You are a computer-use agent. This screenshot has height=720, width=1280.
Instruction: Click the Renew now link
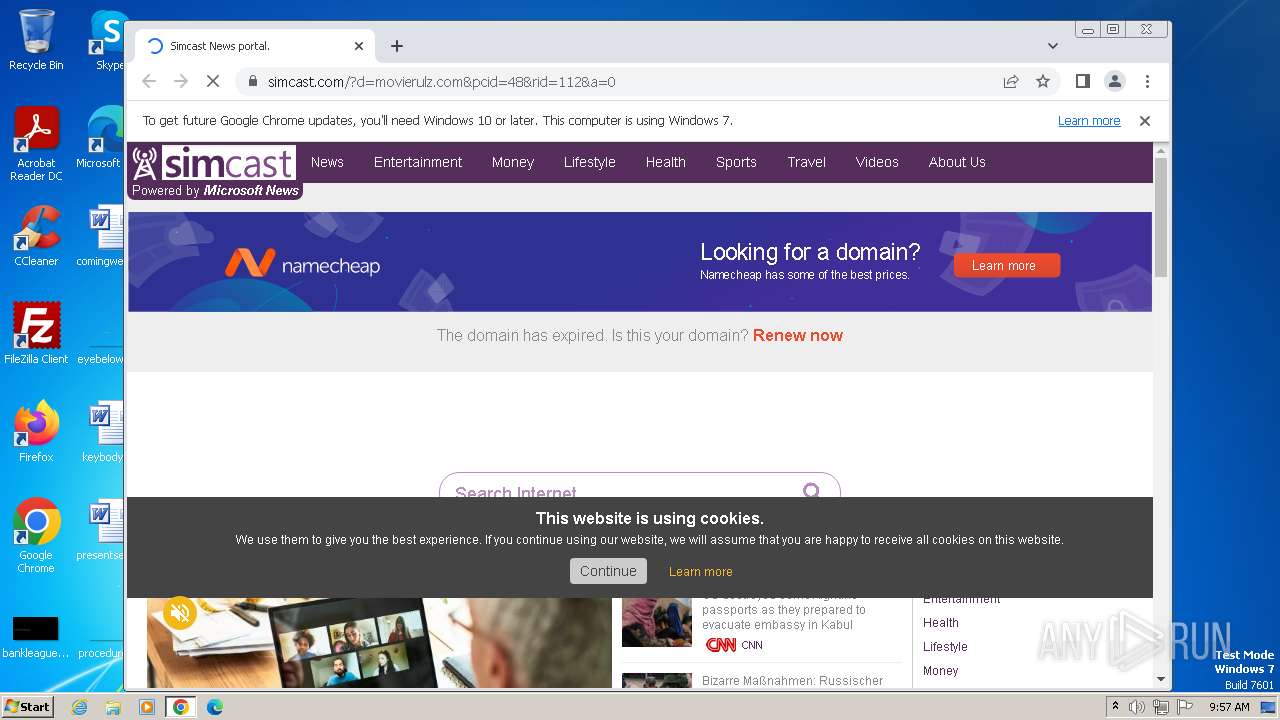point(798,335)
